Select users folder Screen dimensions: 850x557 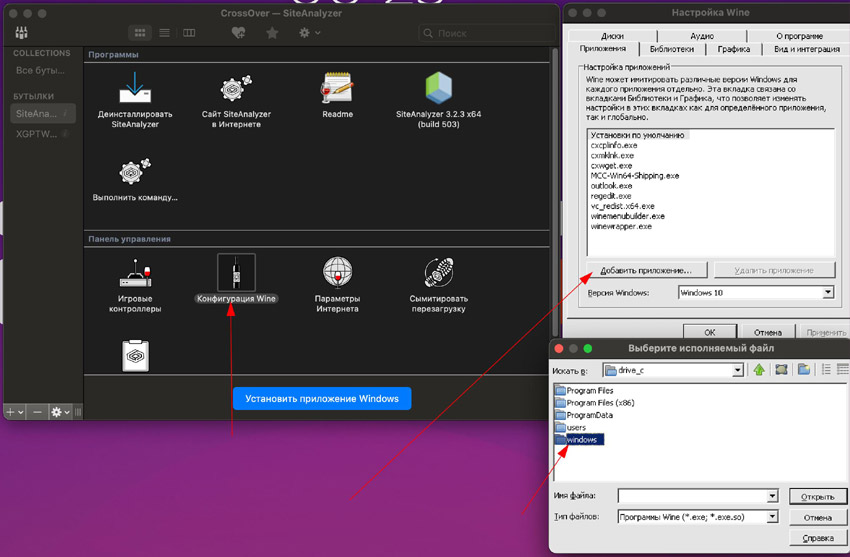point(570,428)
